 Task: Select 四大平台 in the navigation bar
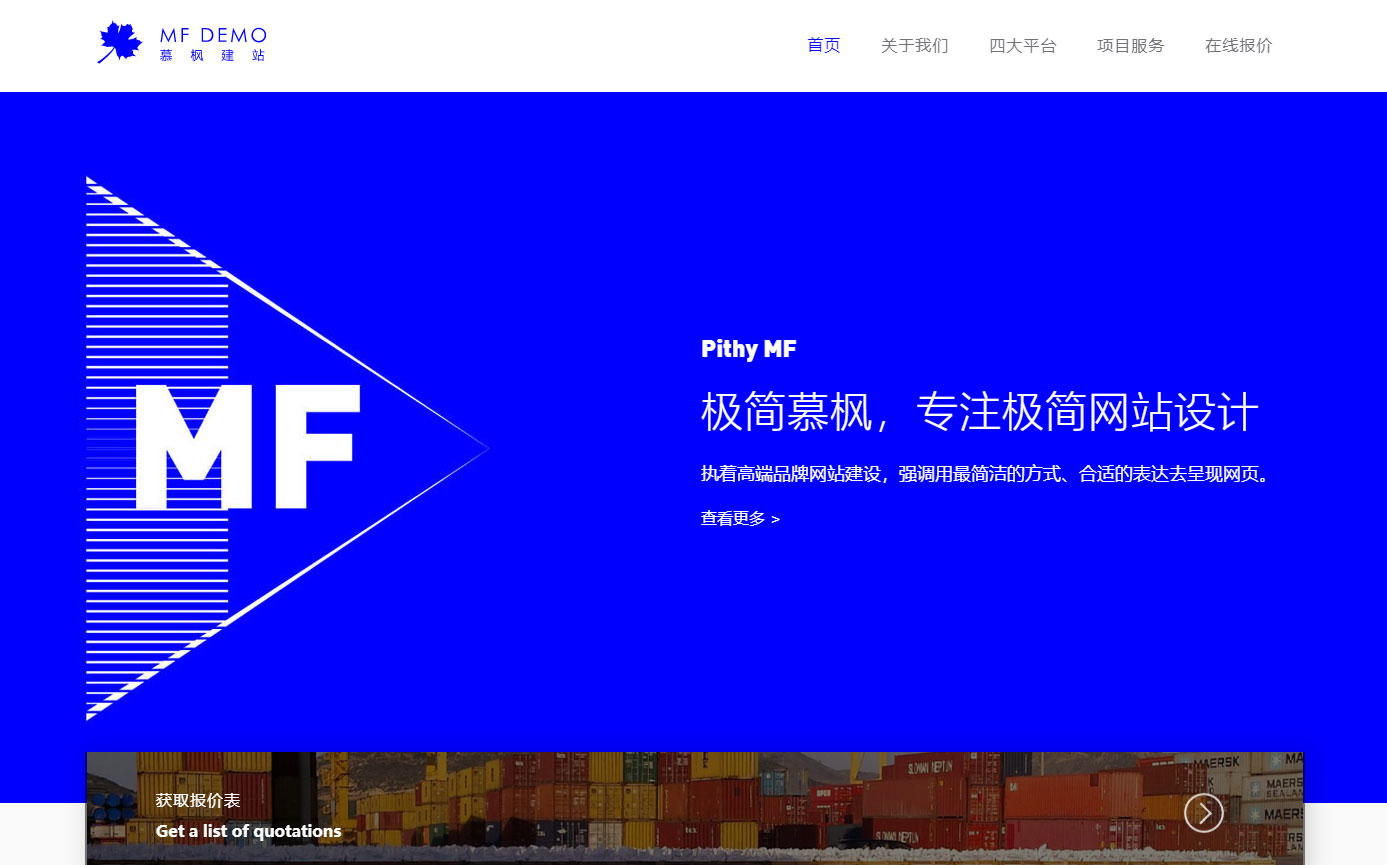click(x=1022, y=45)
